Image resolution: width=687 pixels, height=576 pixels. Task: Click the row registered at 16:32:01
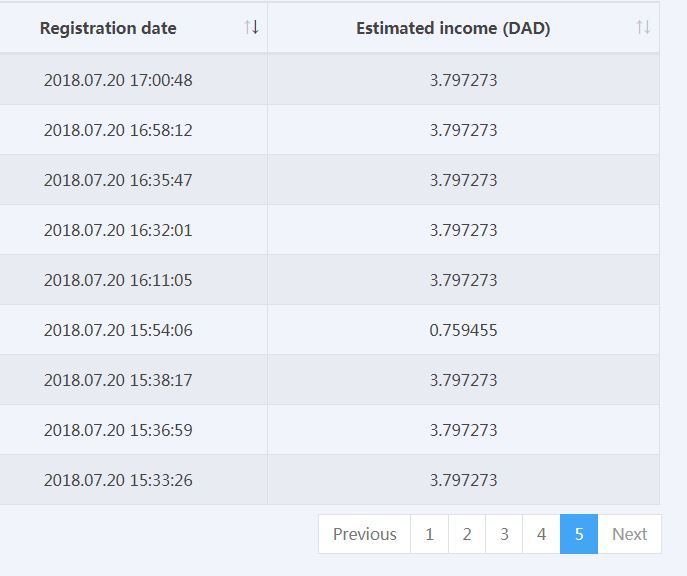coord(118,230)
